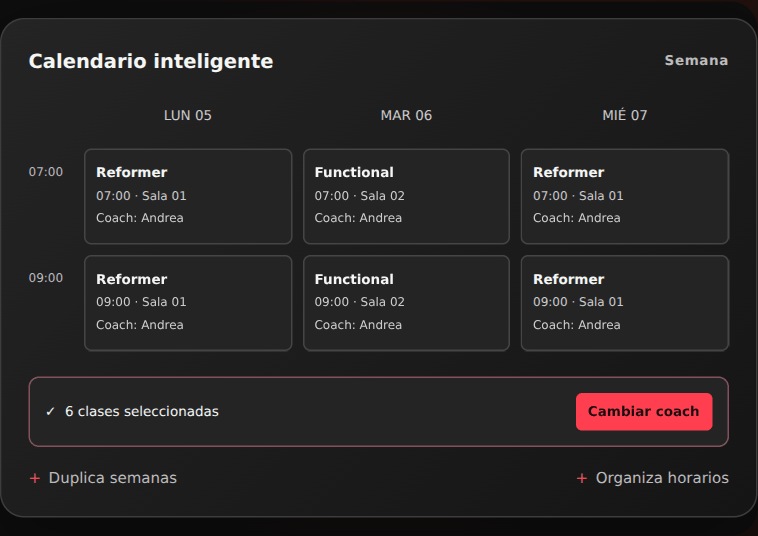Click 'Coach: Andrea' in the MIÉ 07 09:00 card

(577, 325)
